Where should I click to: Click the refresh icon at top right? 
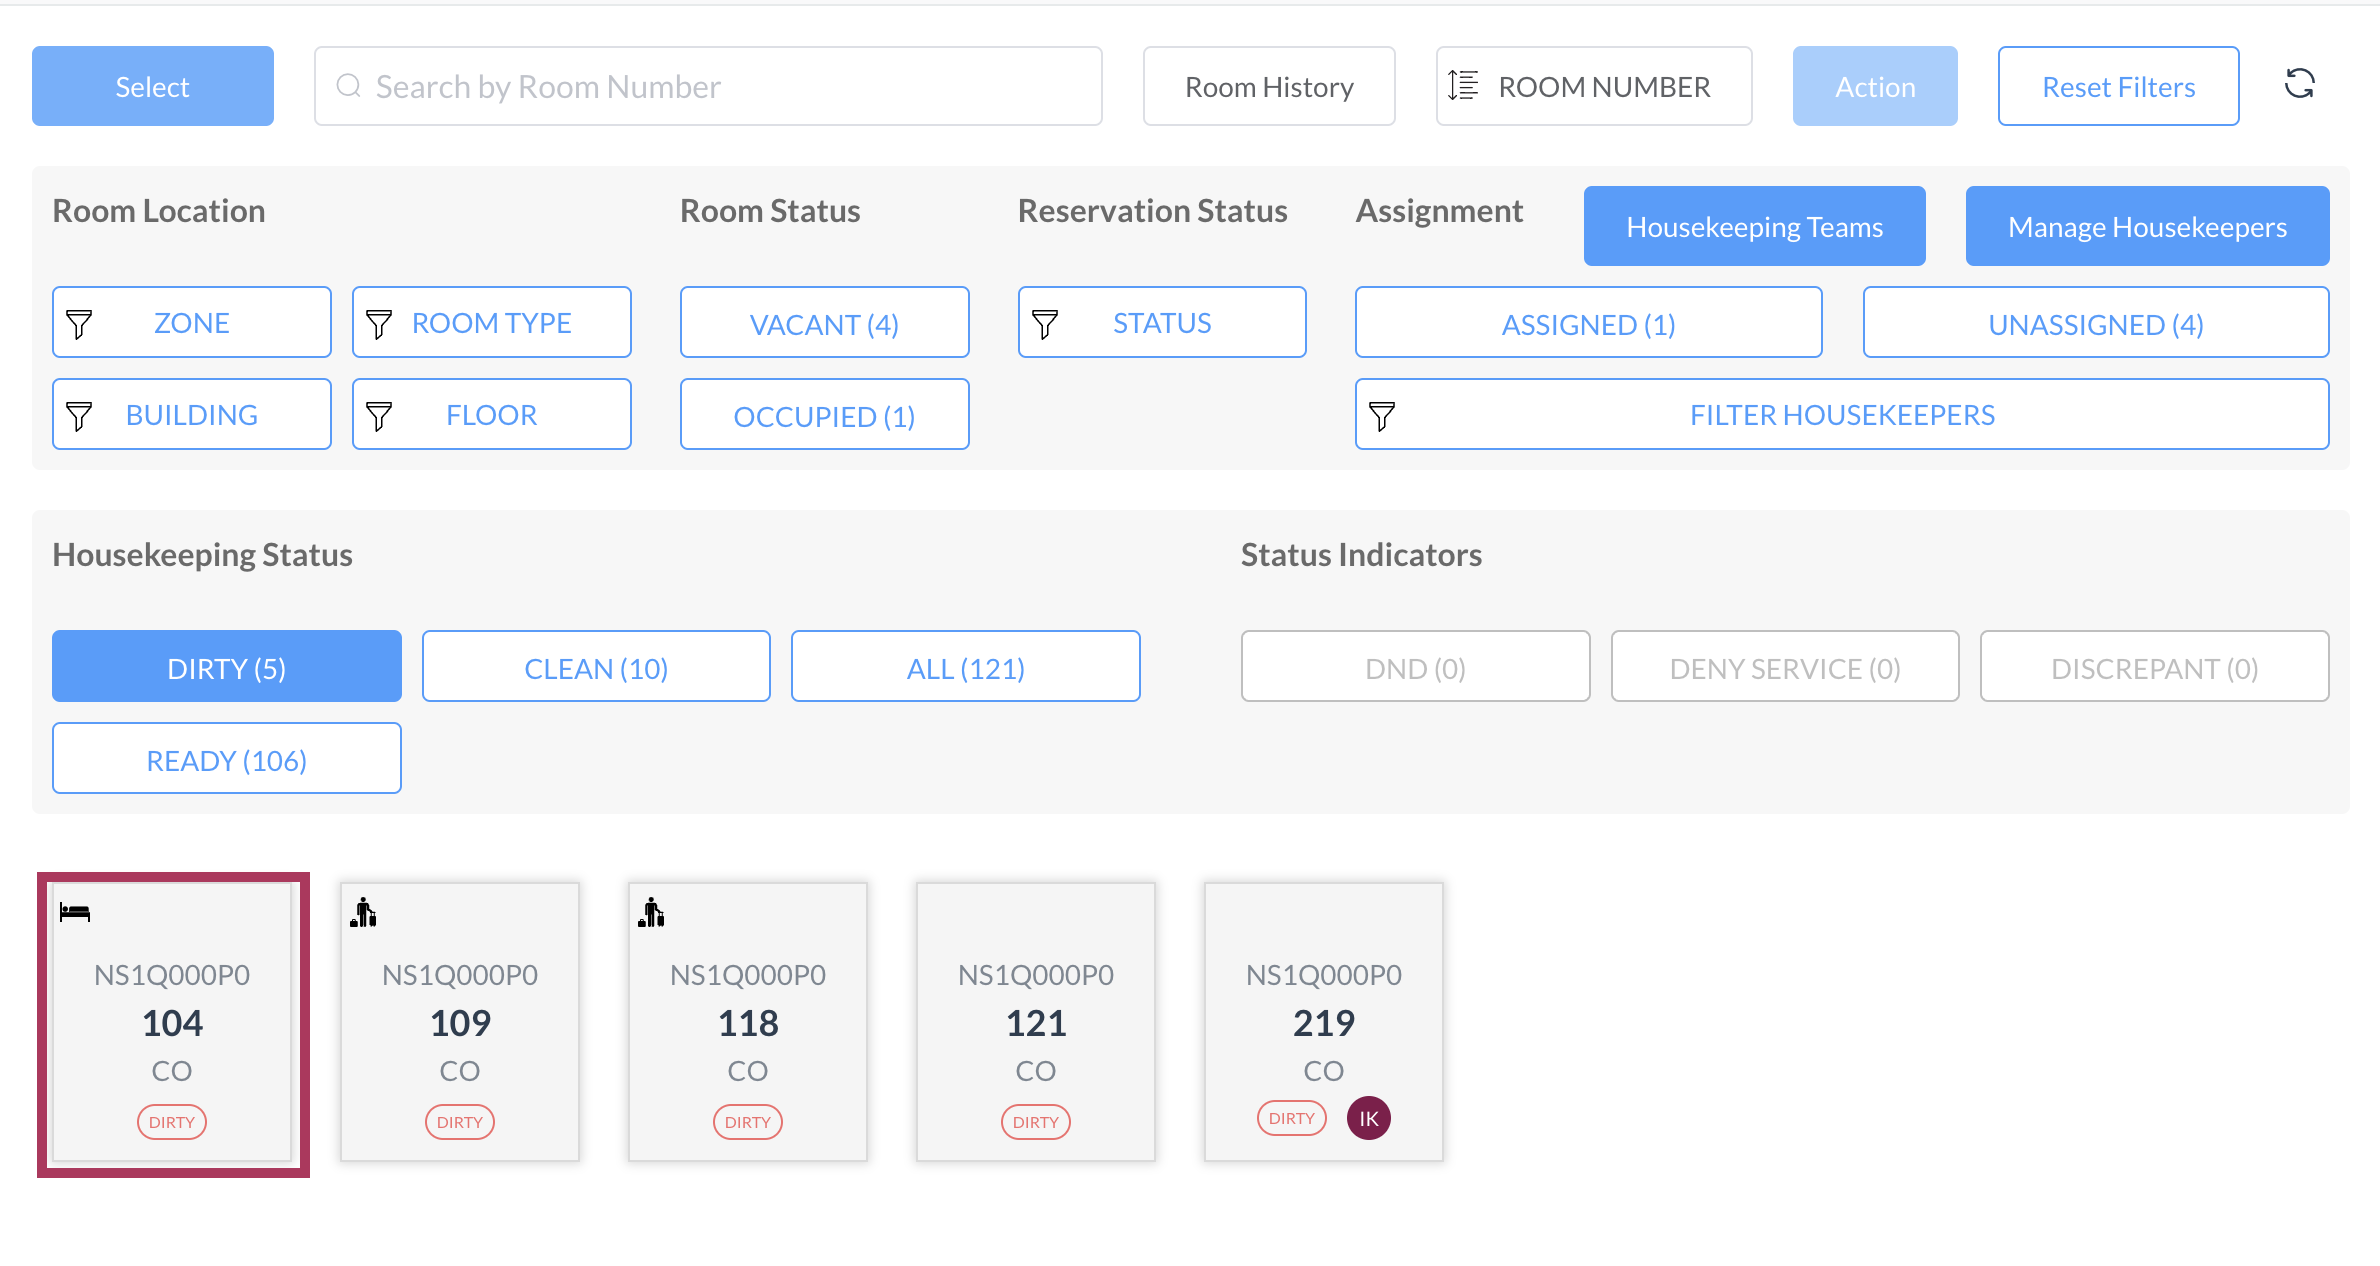click(x=2299, y=84)
